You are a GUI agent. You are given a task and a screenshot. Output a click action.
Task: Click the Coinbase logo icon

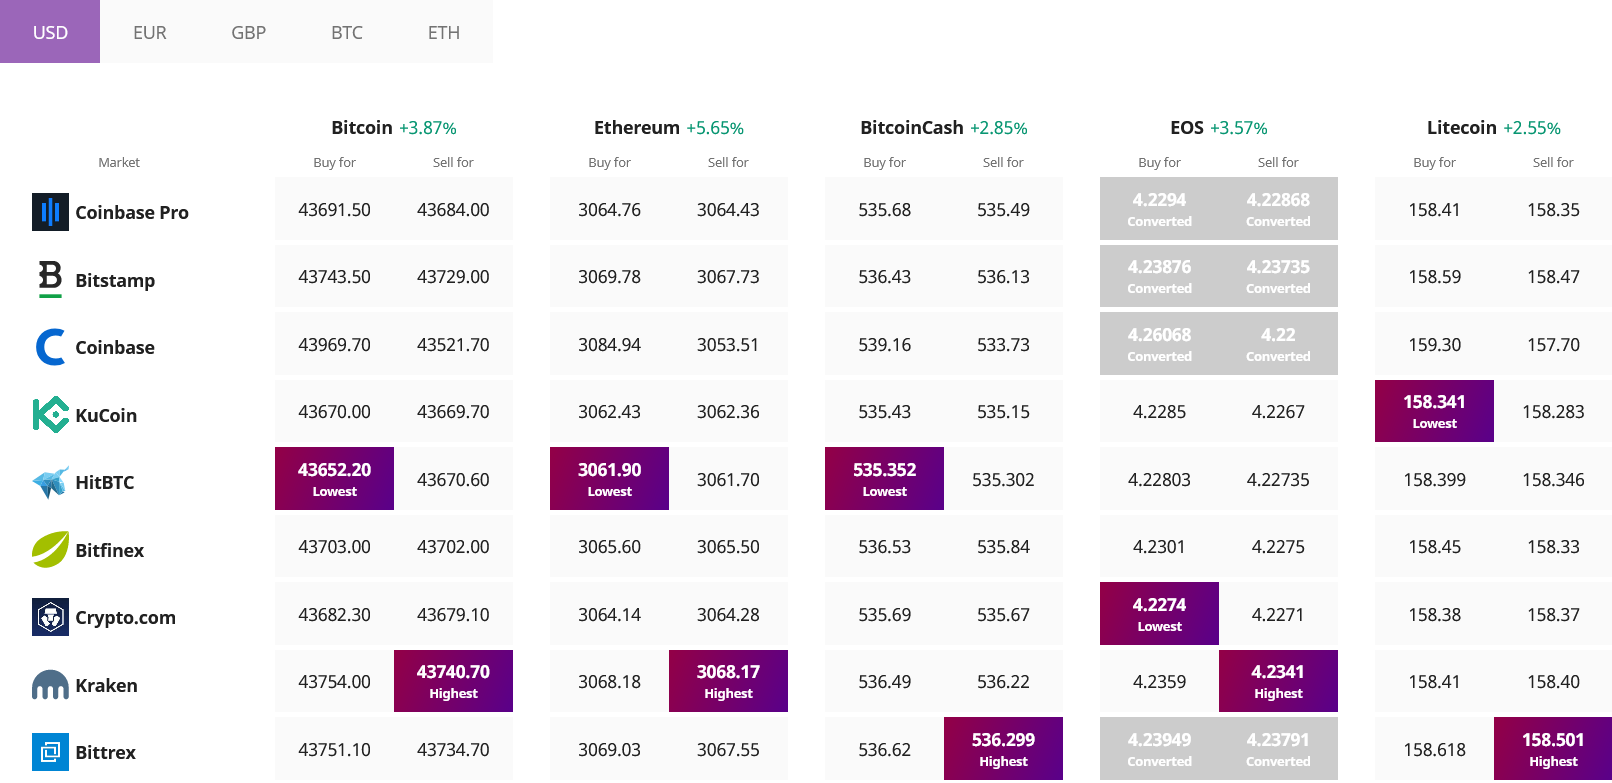point(50,347)
